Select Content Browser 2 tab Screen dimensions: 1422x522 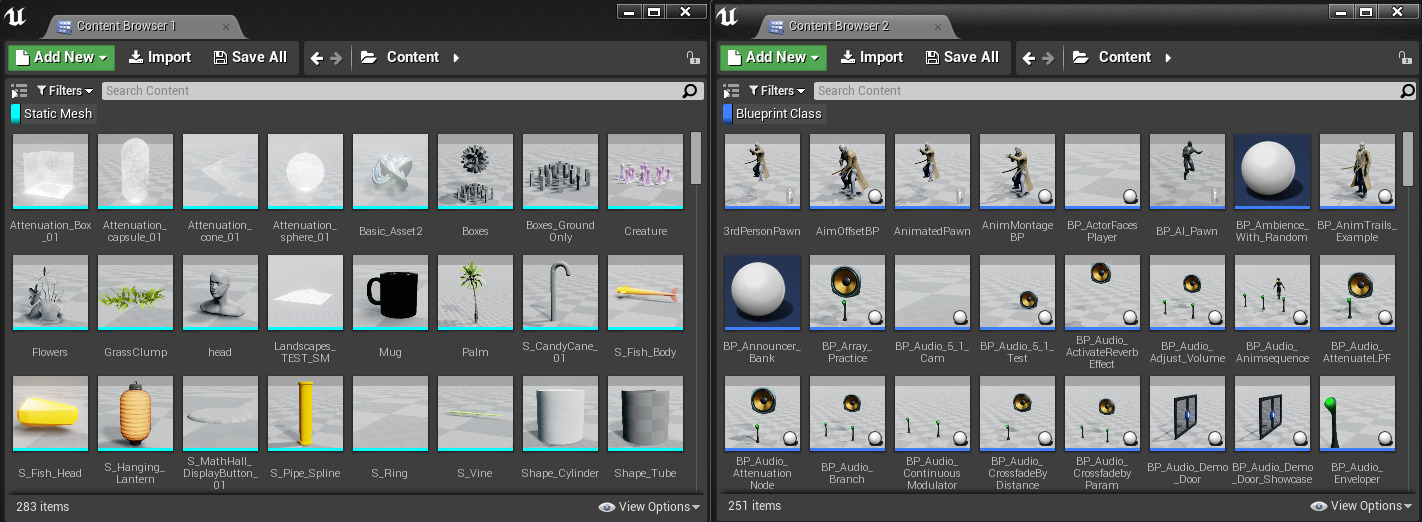point(839,26)
